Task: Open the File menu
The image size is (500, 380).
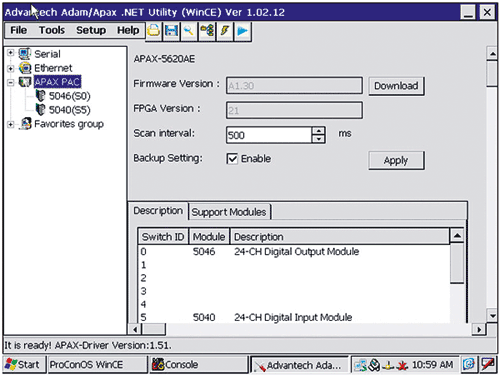Action: [18, 30]
